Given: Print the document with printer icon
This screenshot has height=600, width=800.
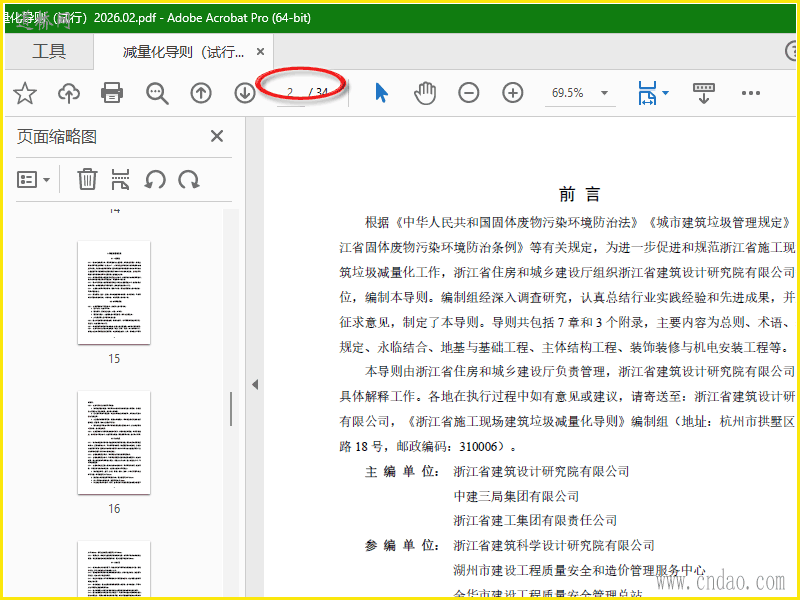Looking at the screenshot, I should click(x=112, y=93).
